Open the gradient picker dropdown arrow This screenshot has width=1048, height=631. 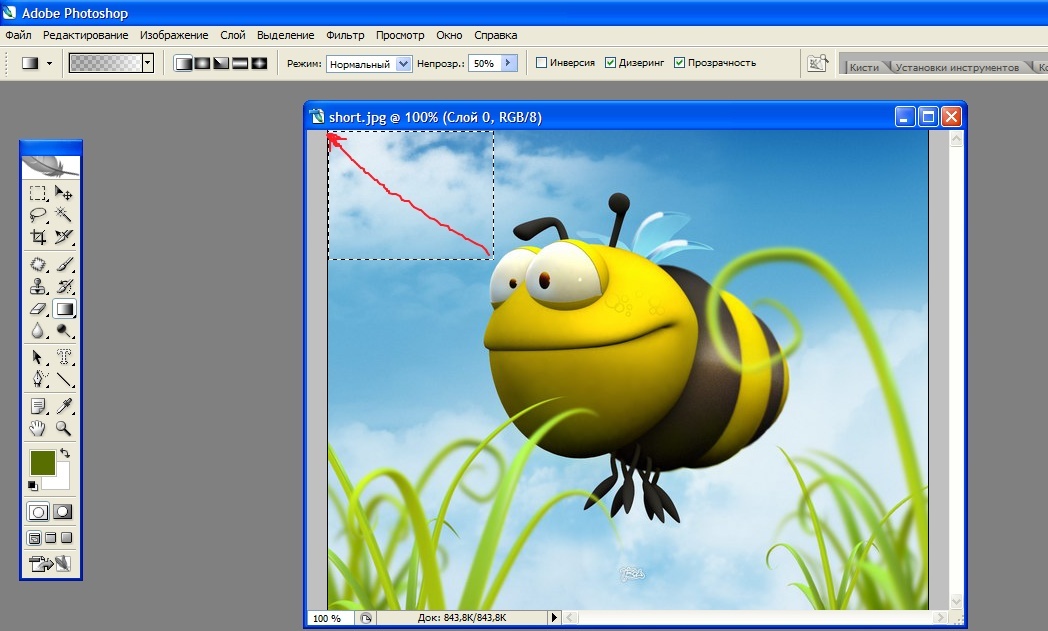148,64
